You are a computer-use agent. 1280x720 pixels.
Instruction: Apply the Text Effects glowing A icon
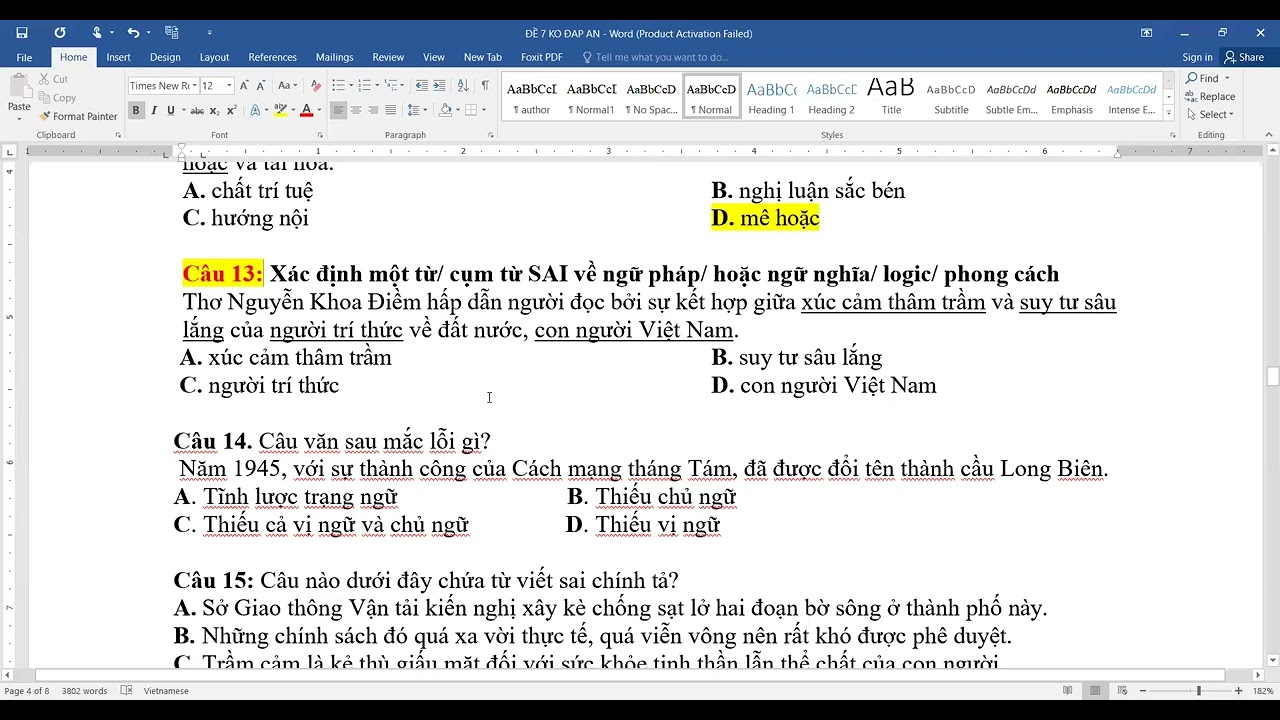(x=255, y=110)
